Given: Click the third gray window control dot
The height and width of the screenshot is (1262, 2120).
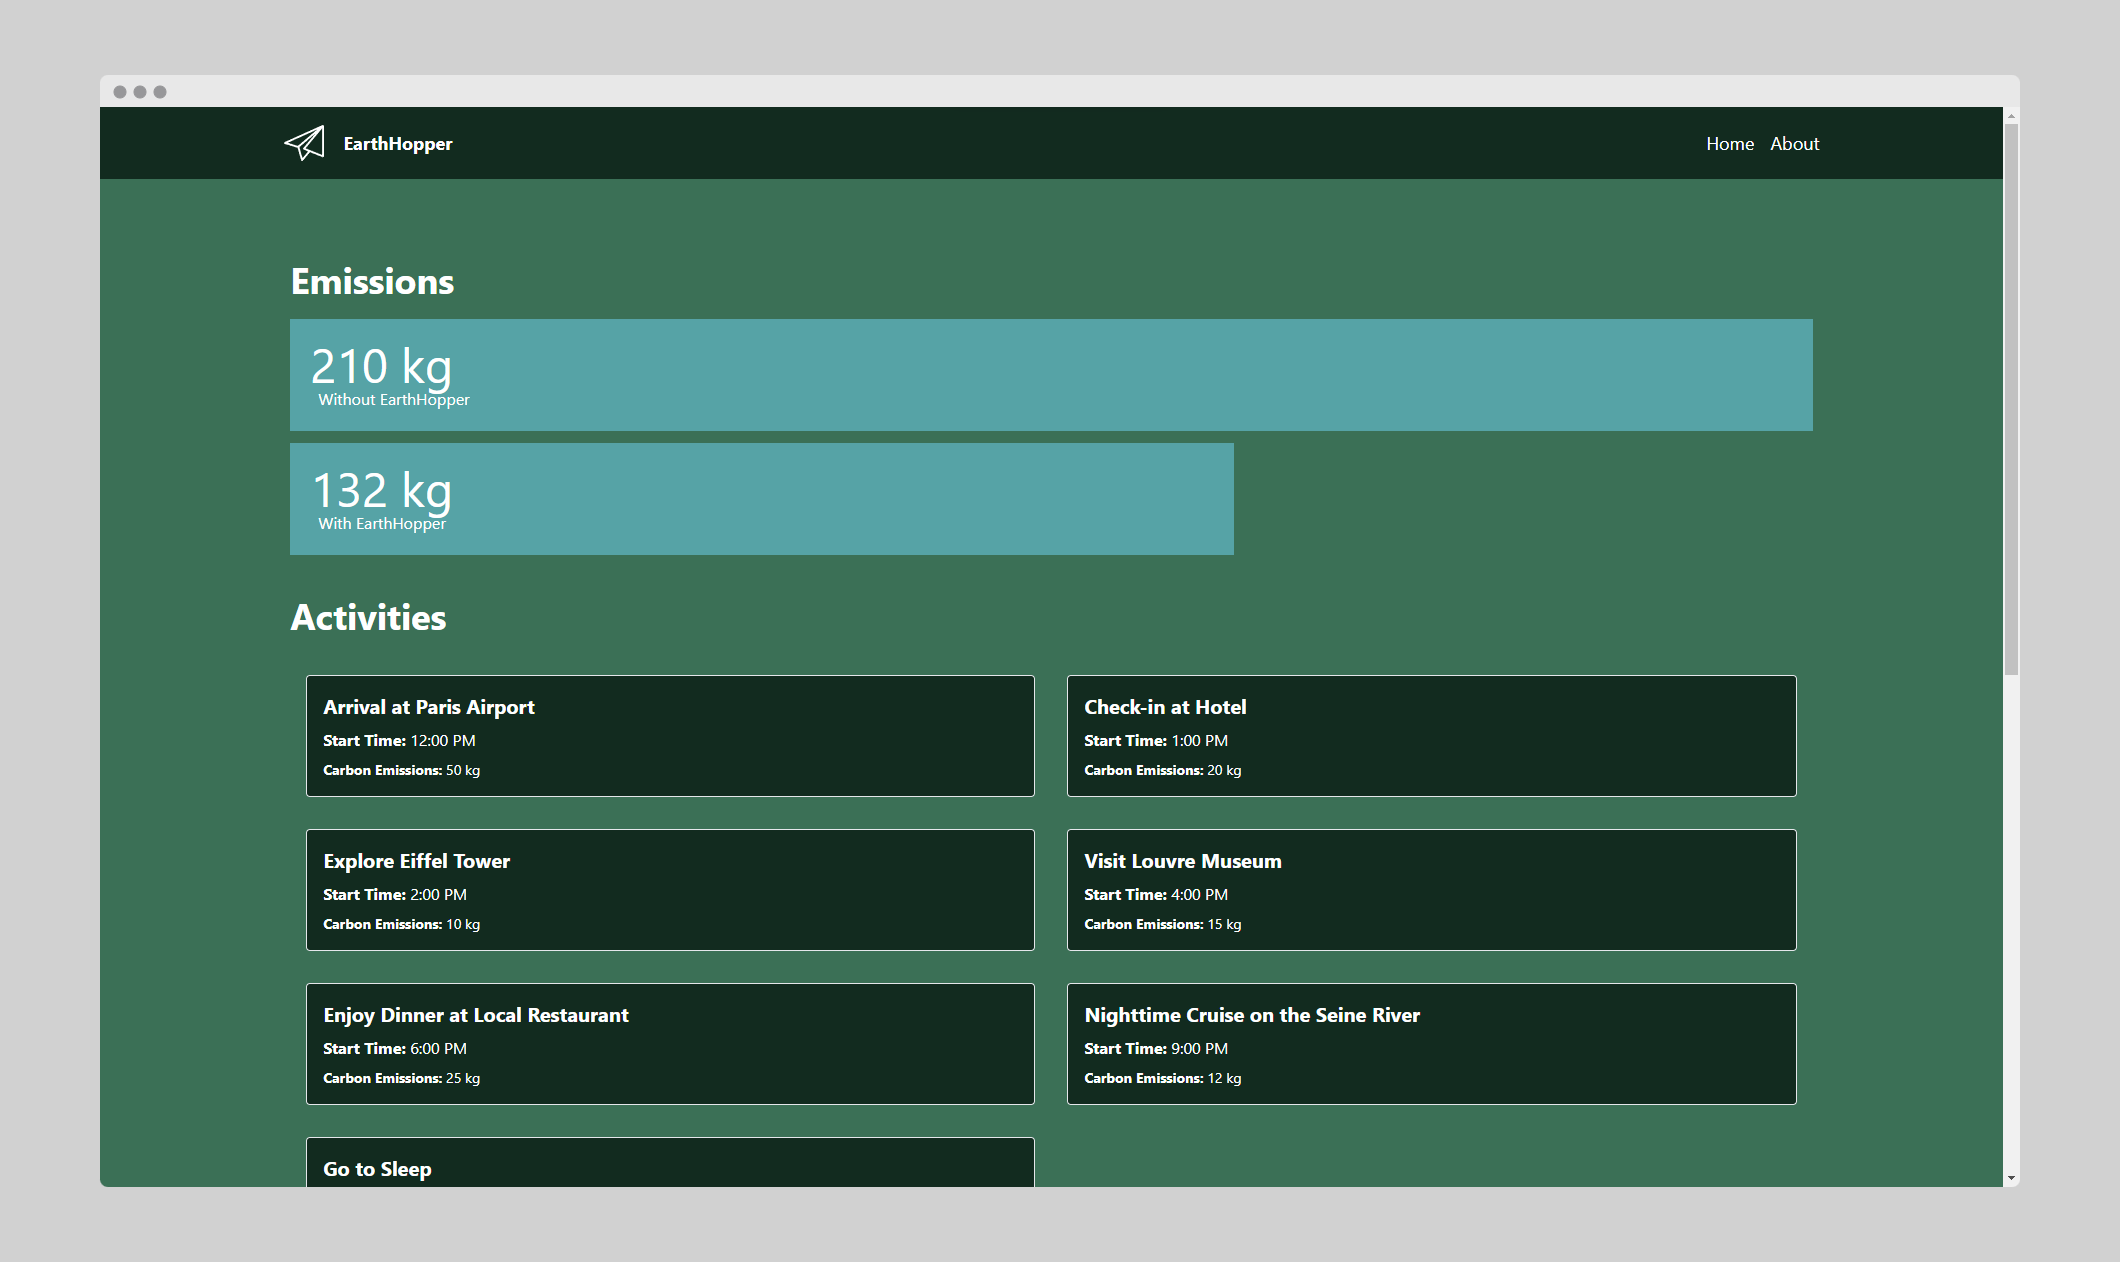Looking at the screenshot, I should (x=160, y=92).
